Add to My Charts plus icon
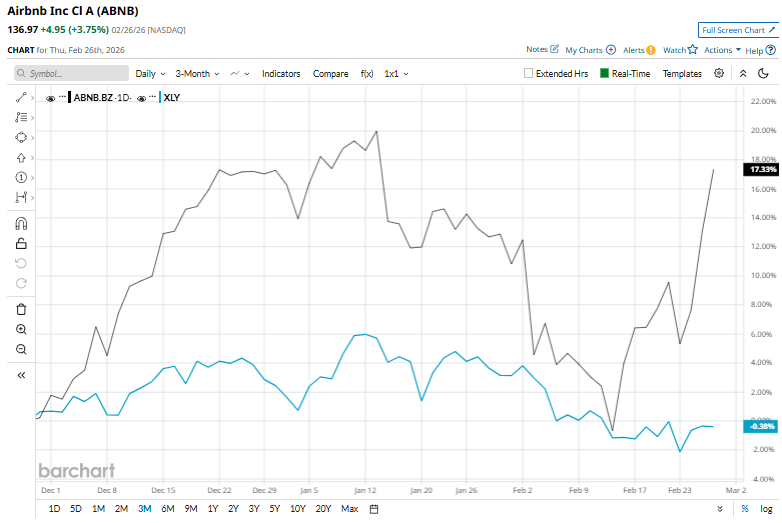 (611, 50)
